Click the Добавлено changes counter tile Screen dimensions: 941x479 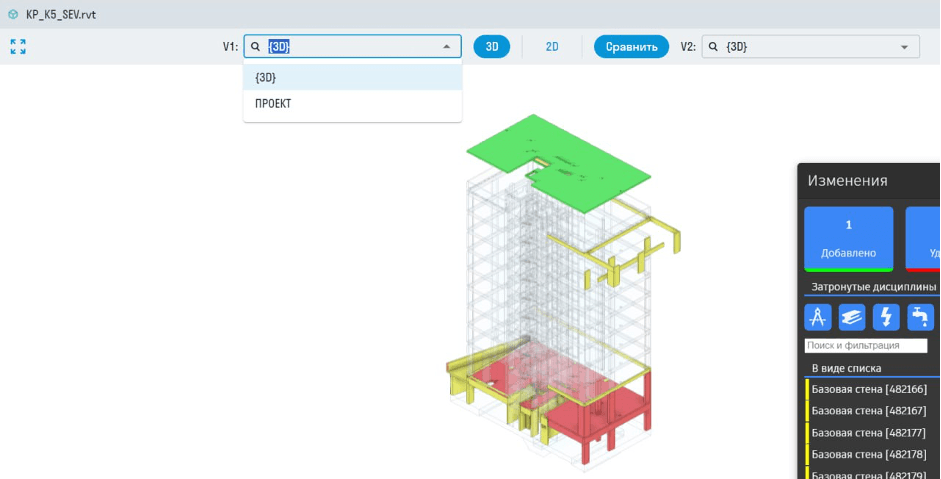tap(849, 238)
